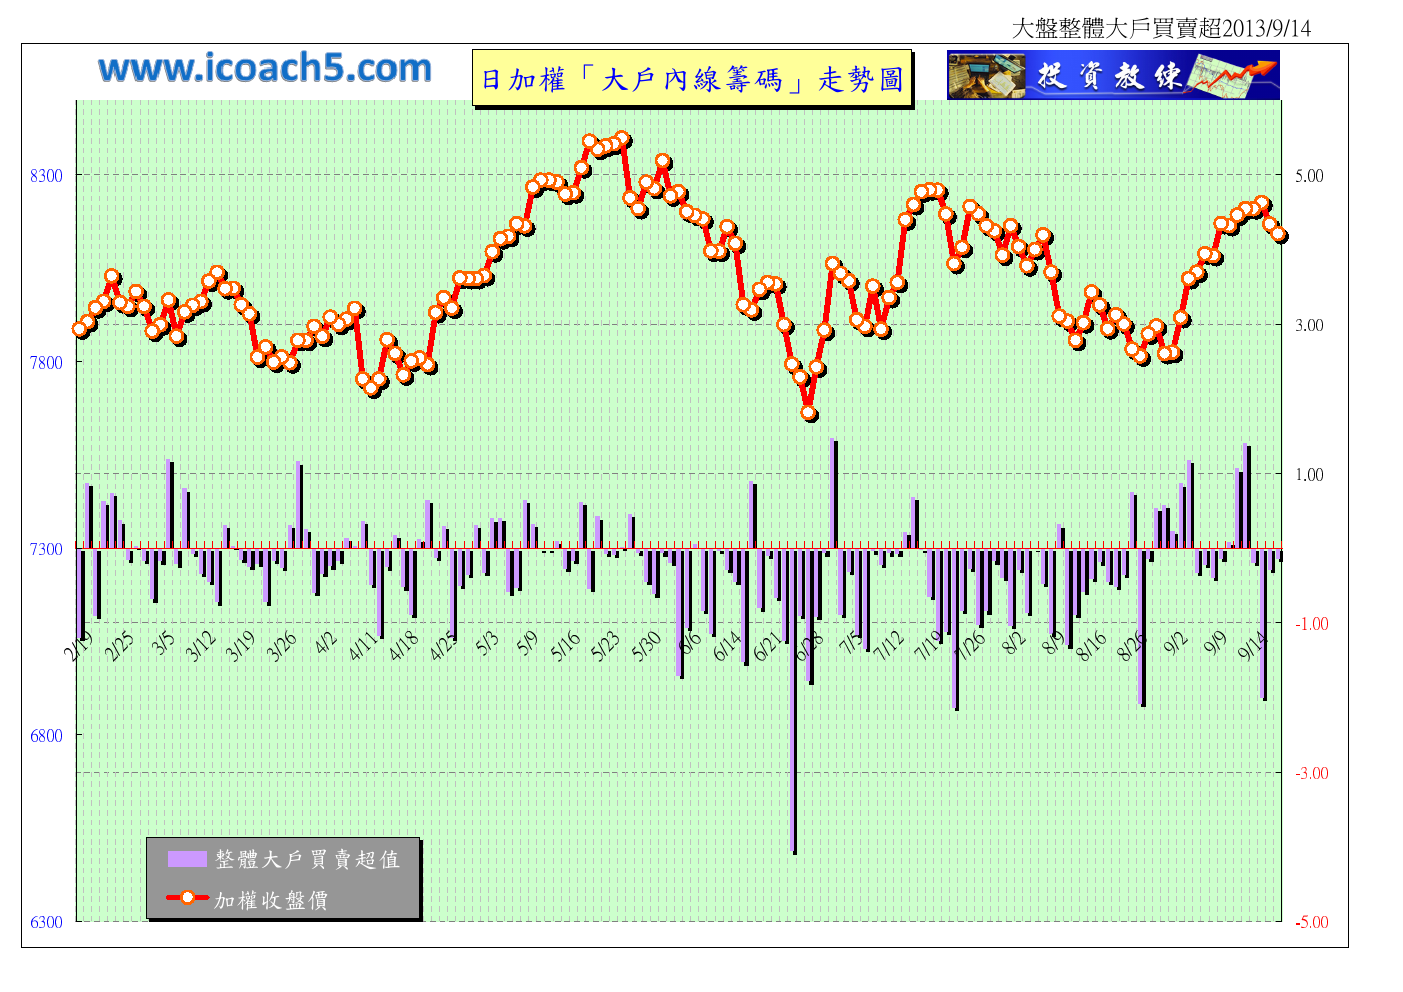Image resolution: width=1403 pixels, height=992 pixels.
Task: Click right axis value 3.00
Action: point(1309,325)
